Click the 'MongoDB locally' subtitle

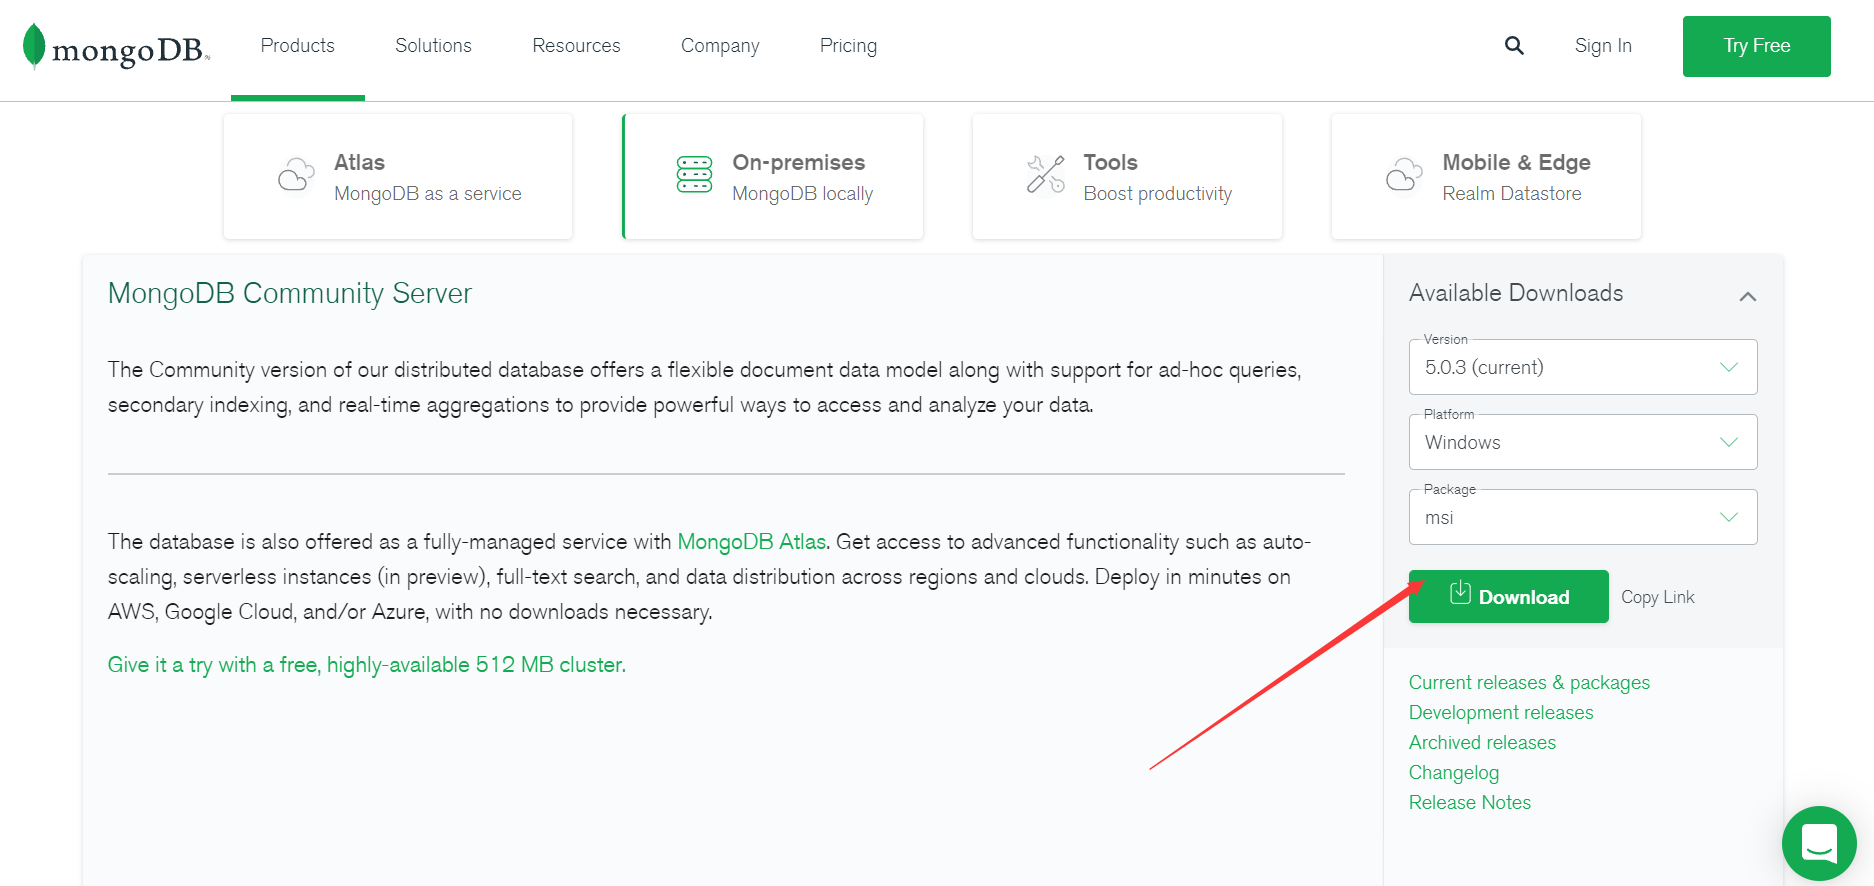(x=803, y=194)
